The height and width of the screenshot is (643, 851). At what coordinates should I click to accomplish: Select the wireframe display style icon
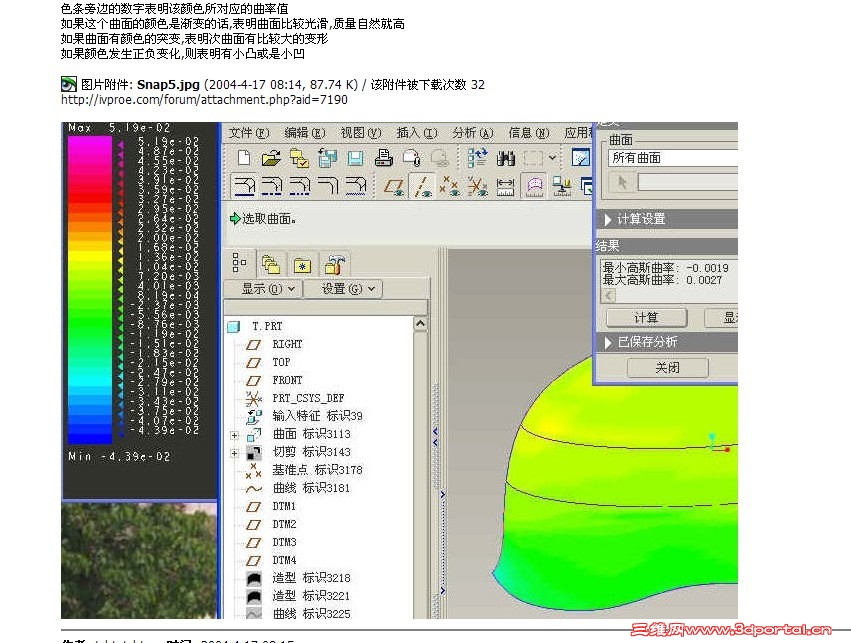(x=244, y=186)
